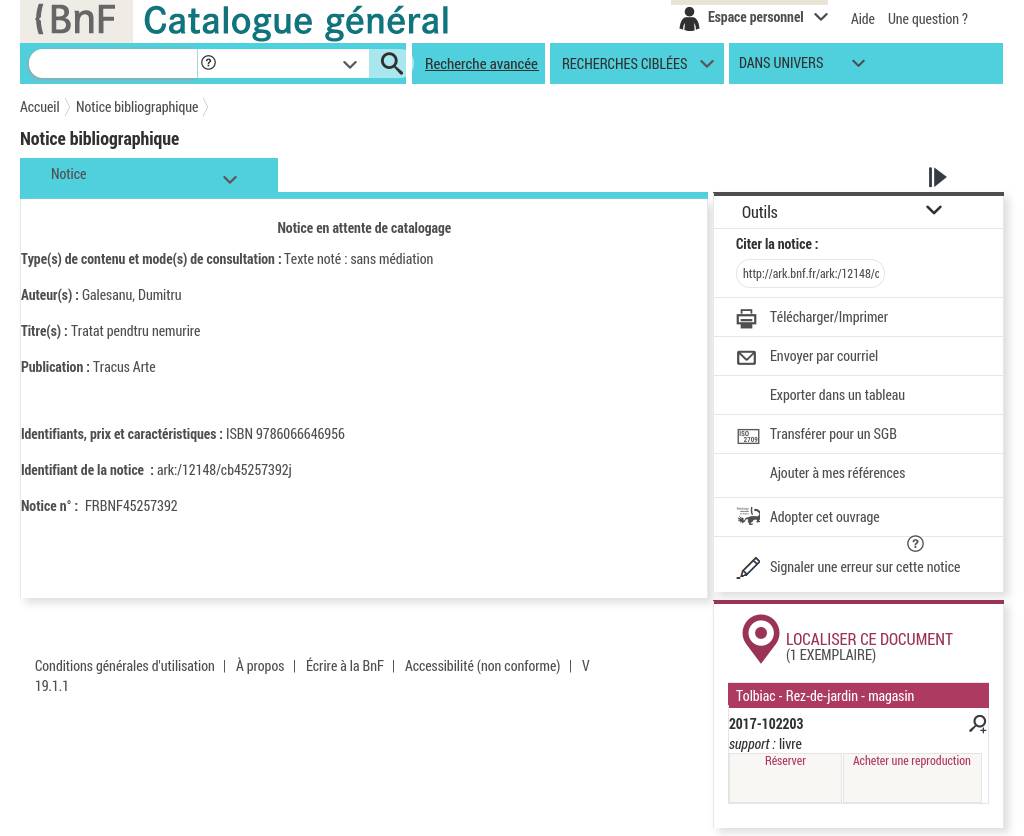Click the zoom icon beside 2017-102203

[x=977, y=723]
